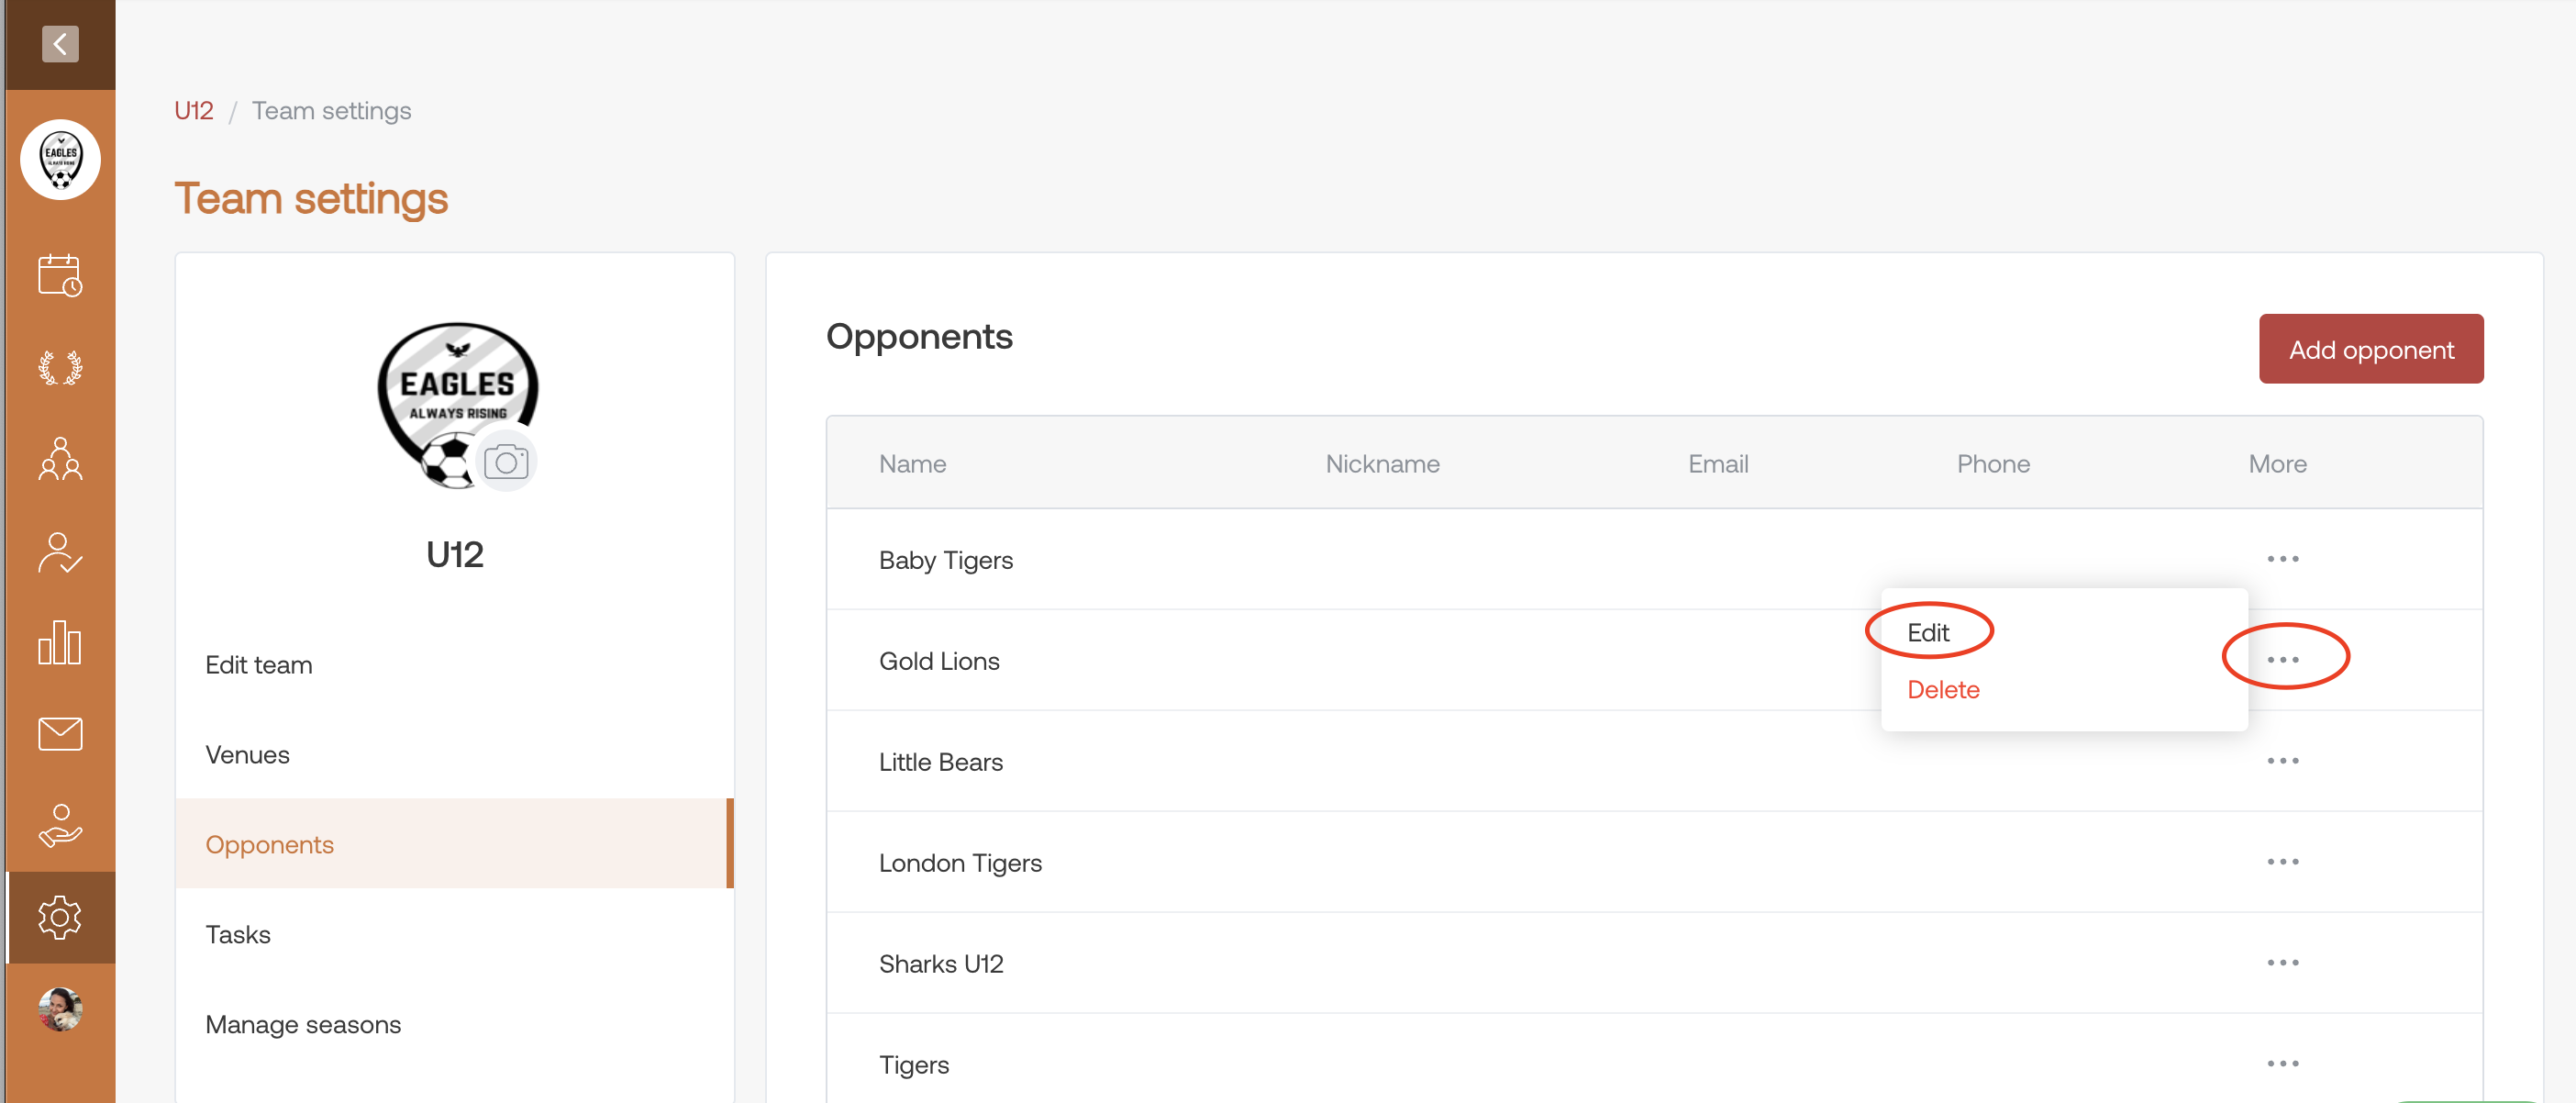Choose Delete in the Gold Lions menu
Screen dimensions: 2576x1103
(1942, 689)
